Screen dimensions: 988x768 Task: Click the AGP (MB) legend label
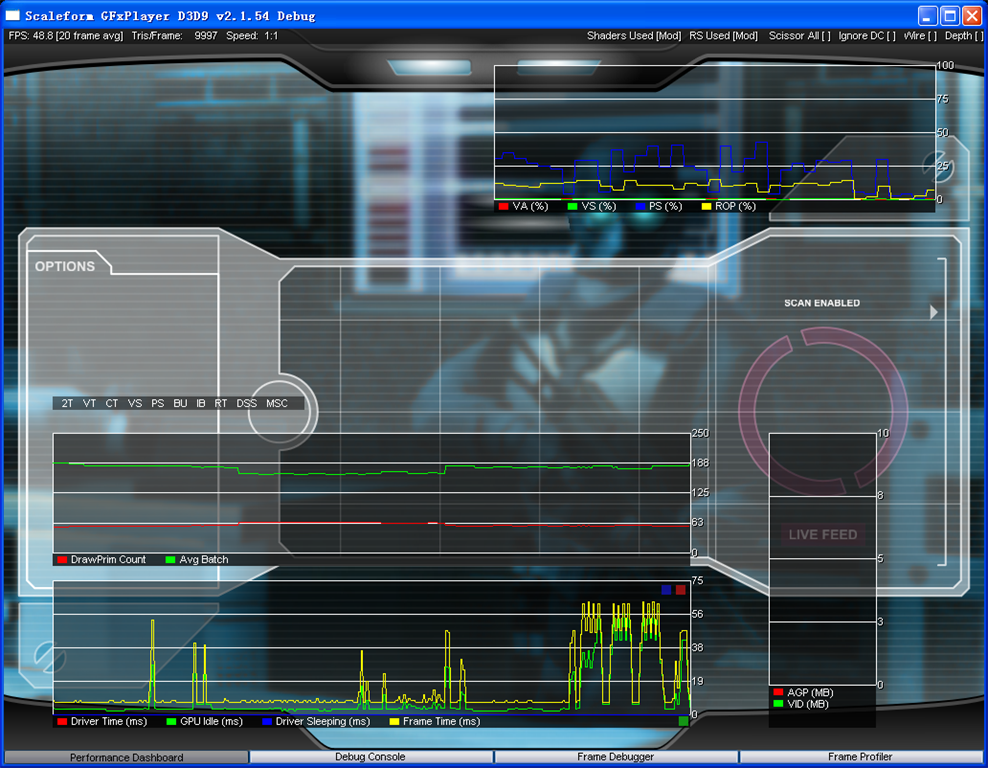(810, 692)
